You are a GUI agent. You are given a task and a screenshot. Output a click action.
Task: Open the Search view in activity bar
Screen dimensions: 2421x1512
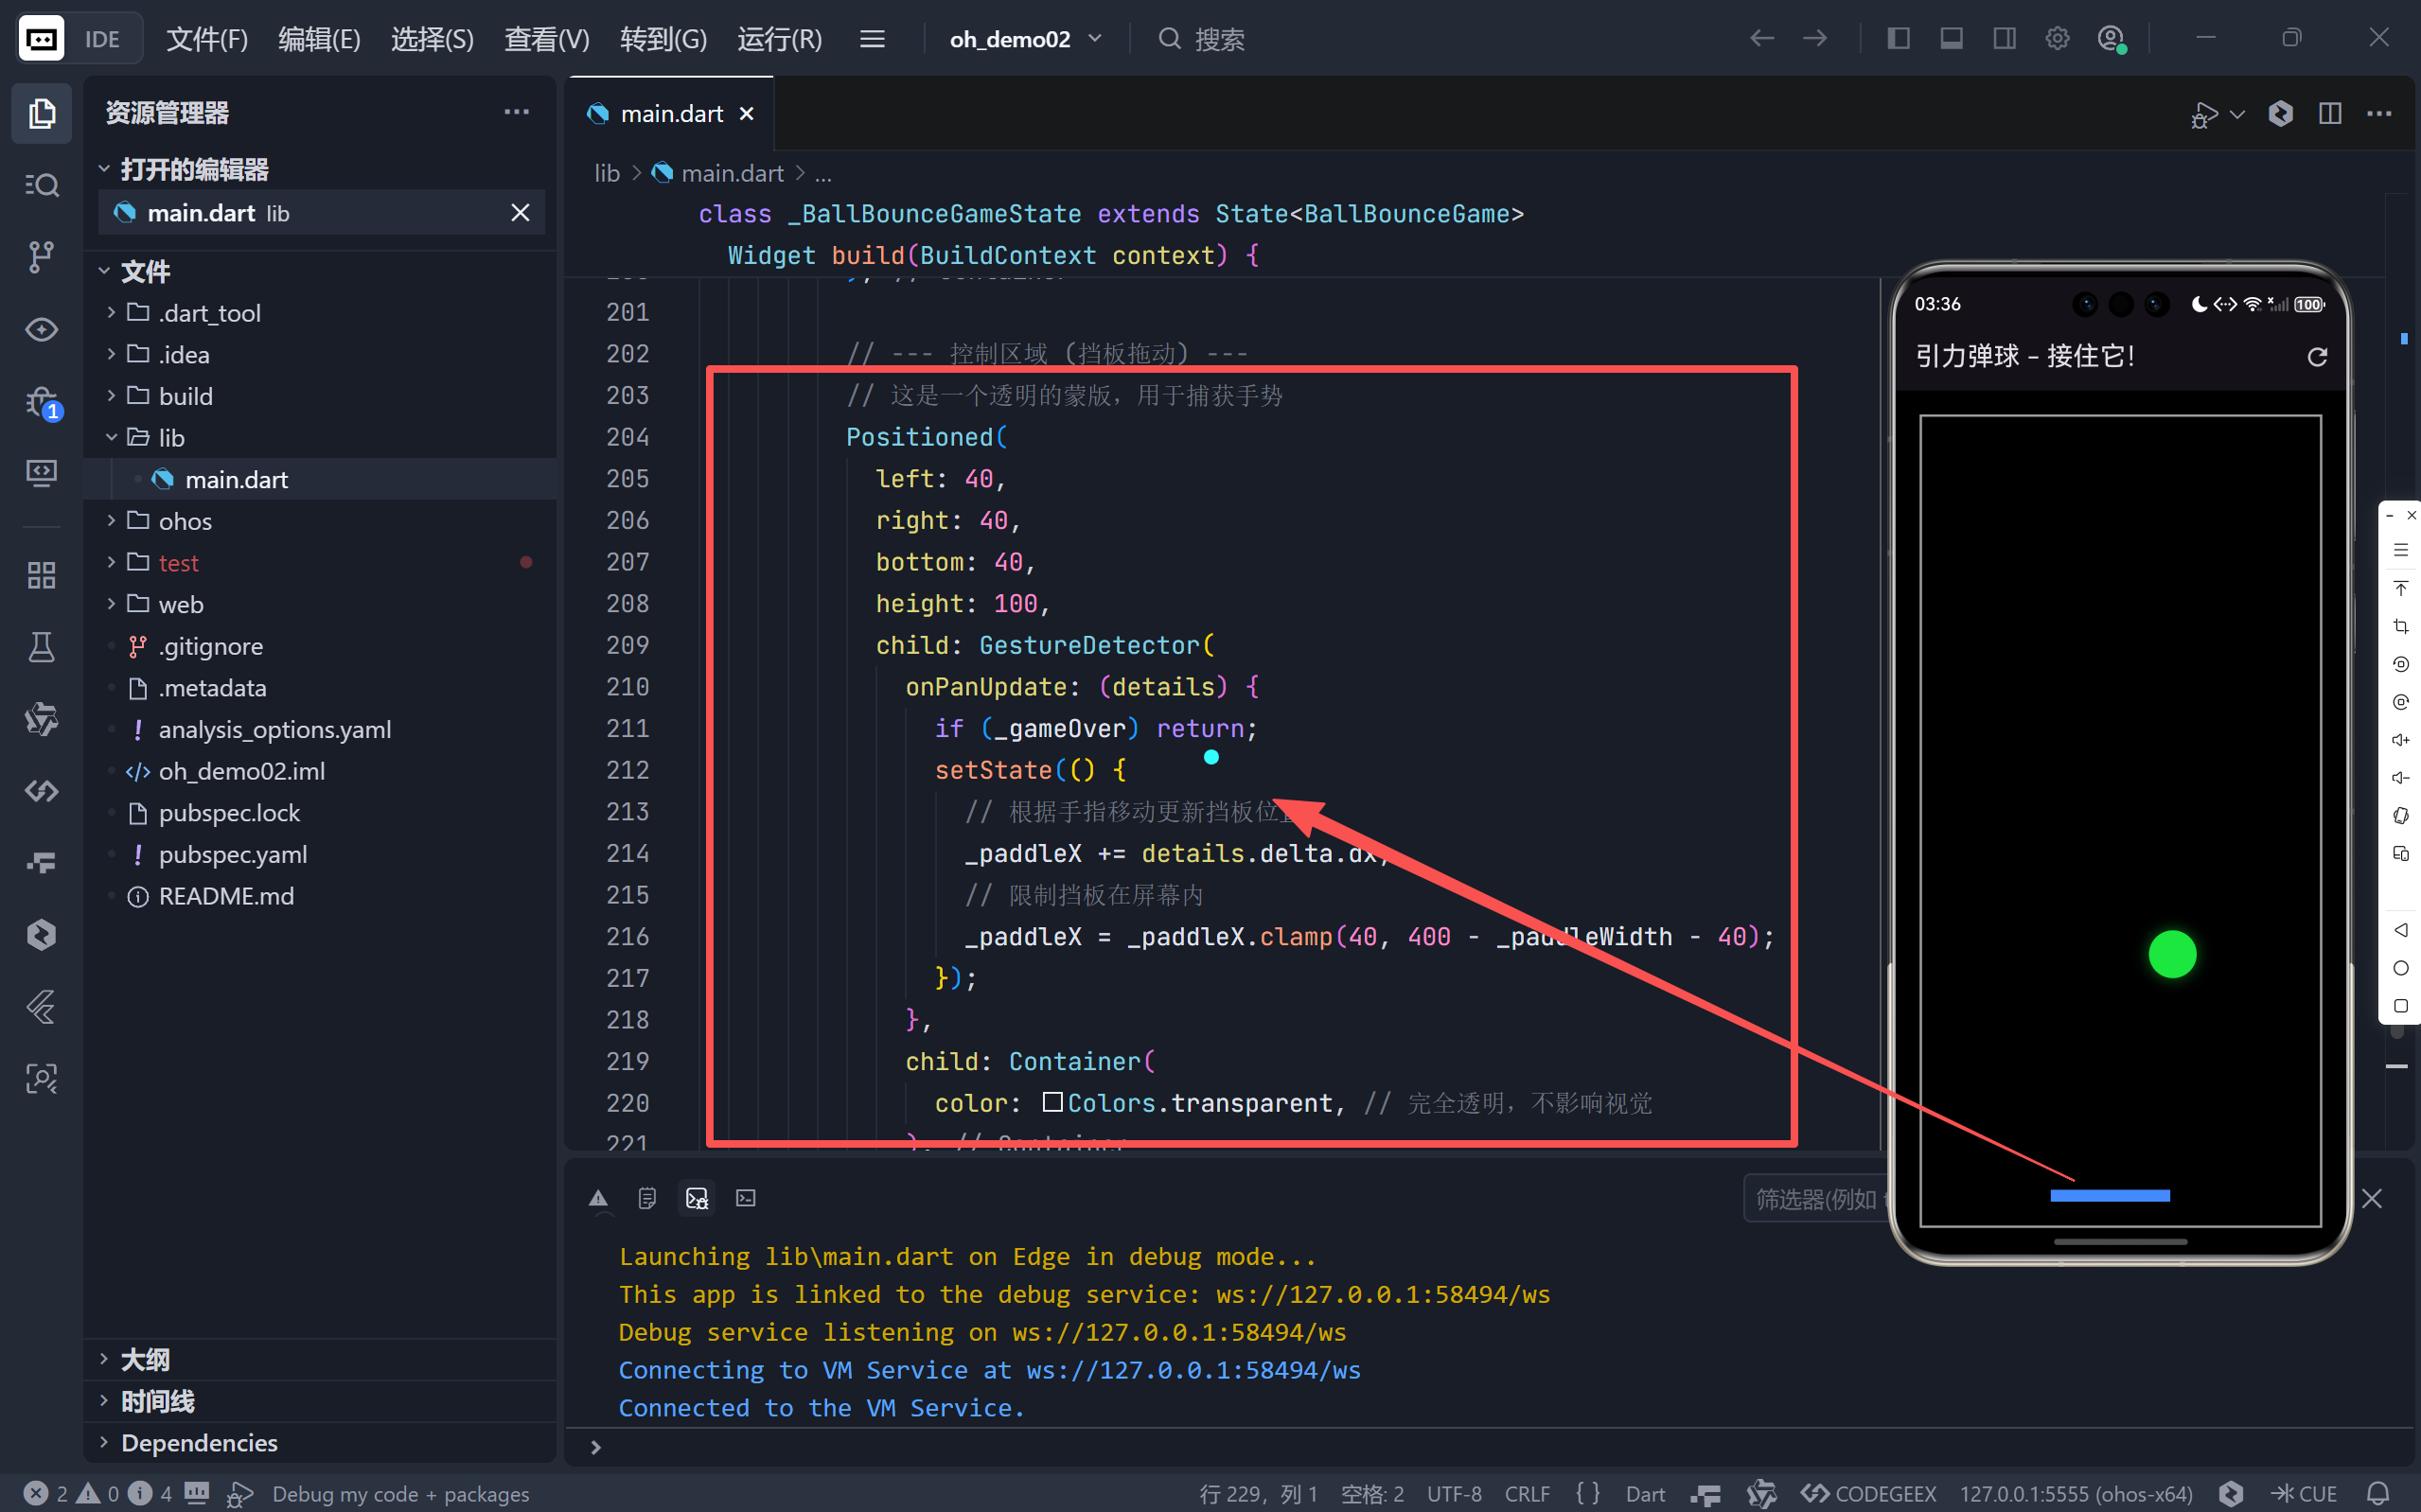point(41,185)
